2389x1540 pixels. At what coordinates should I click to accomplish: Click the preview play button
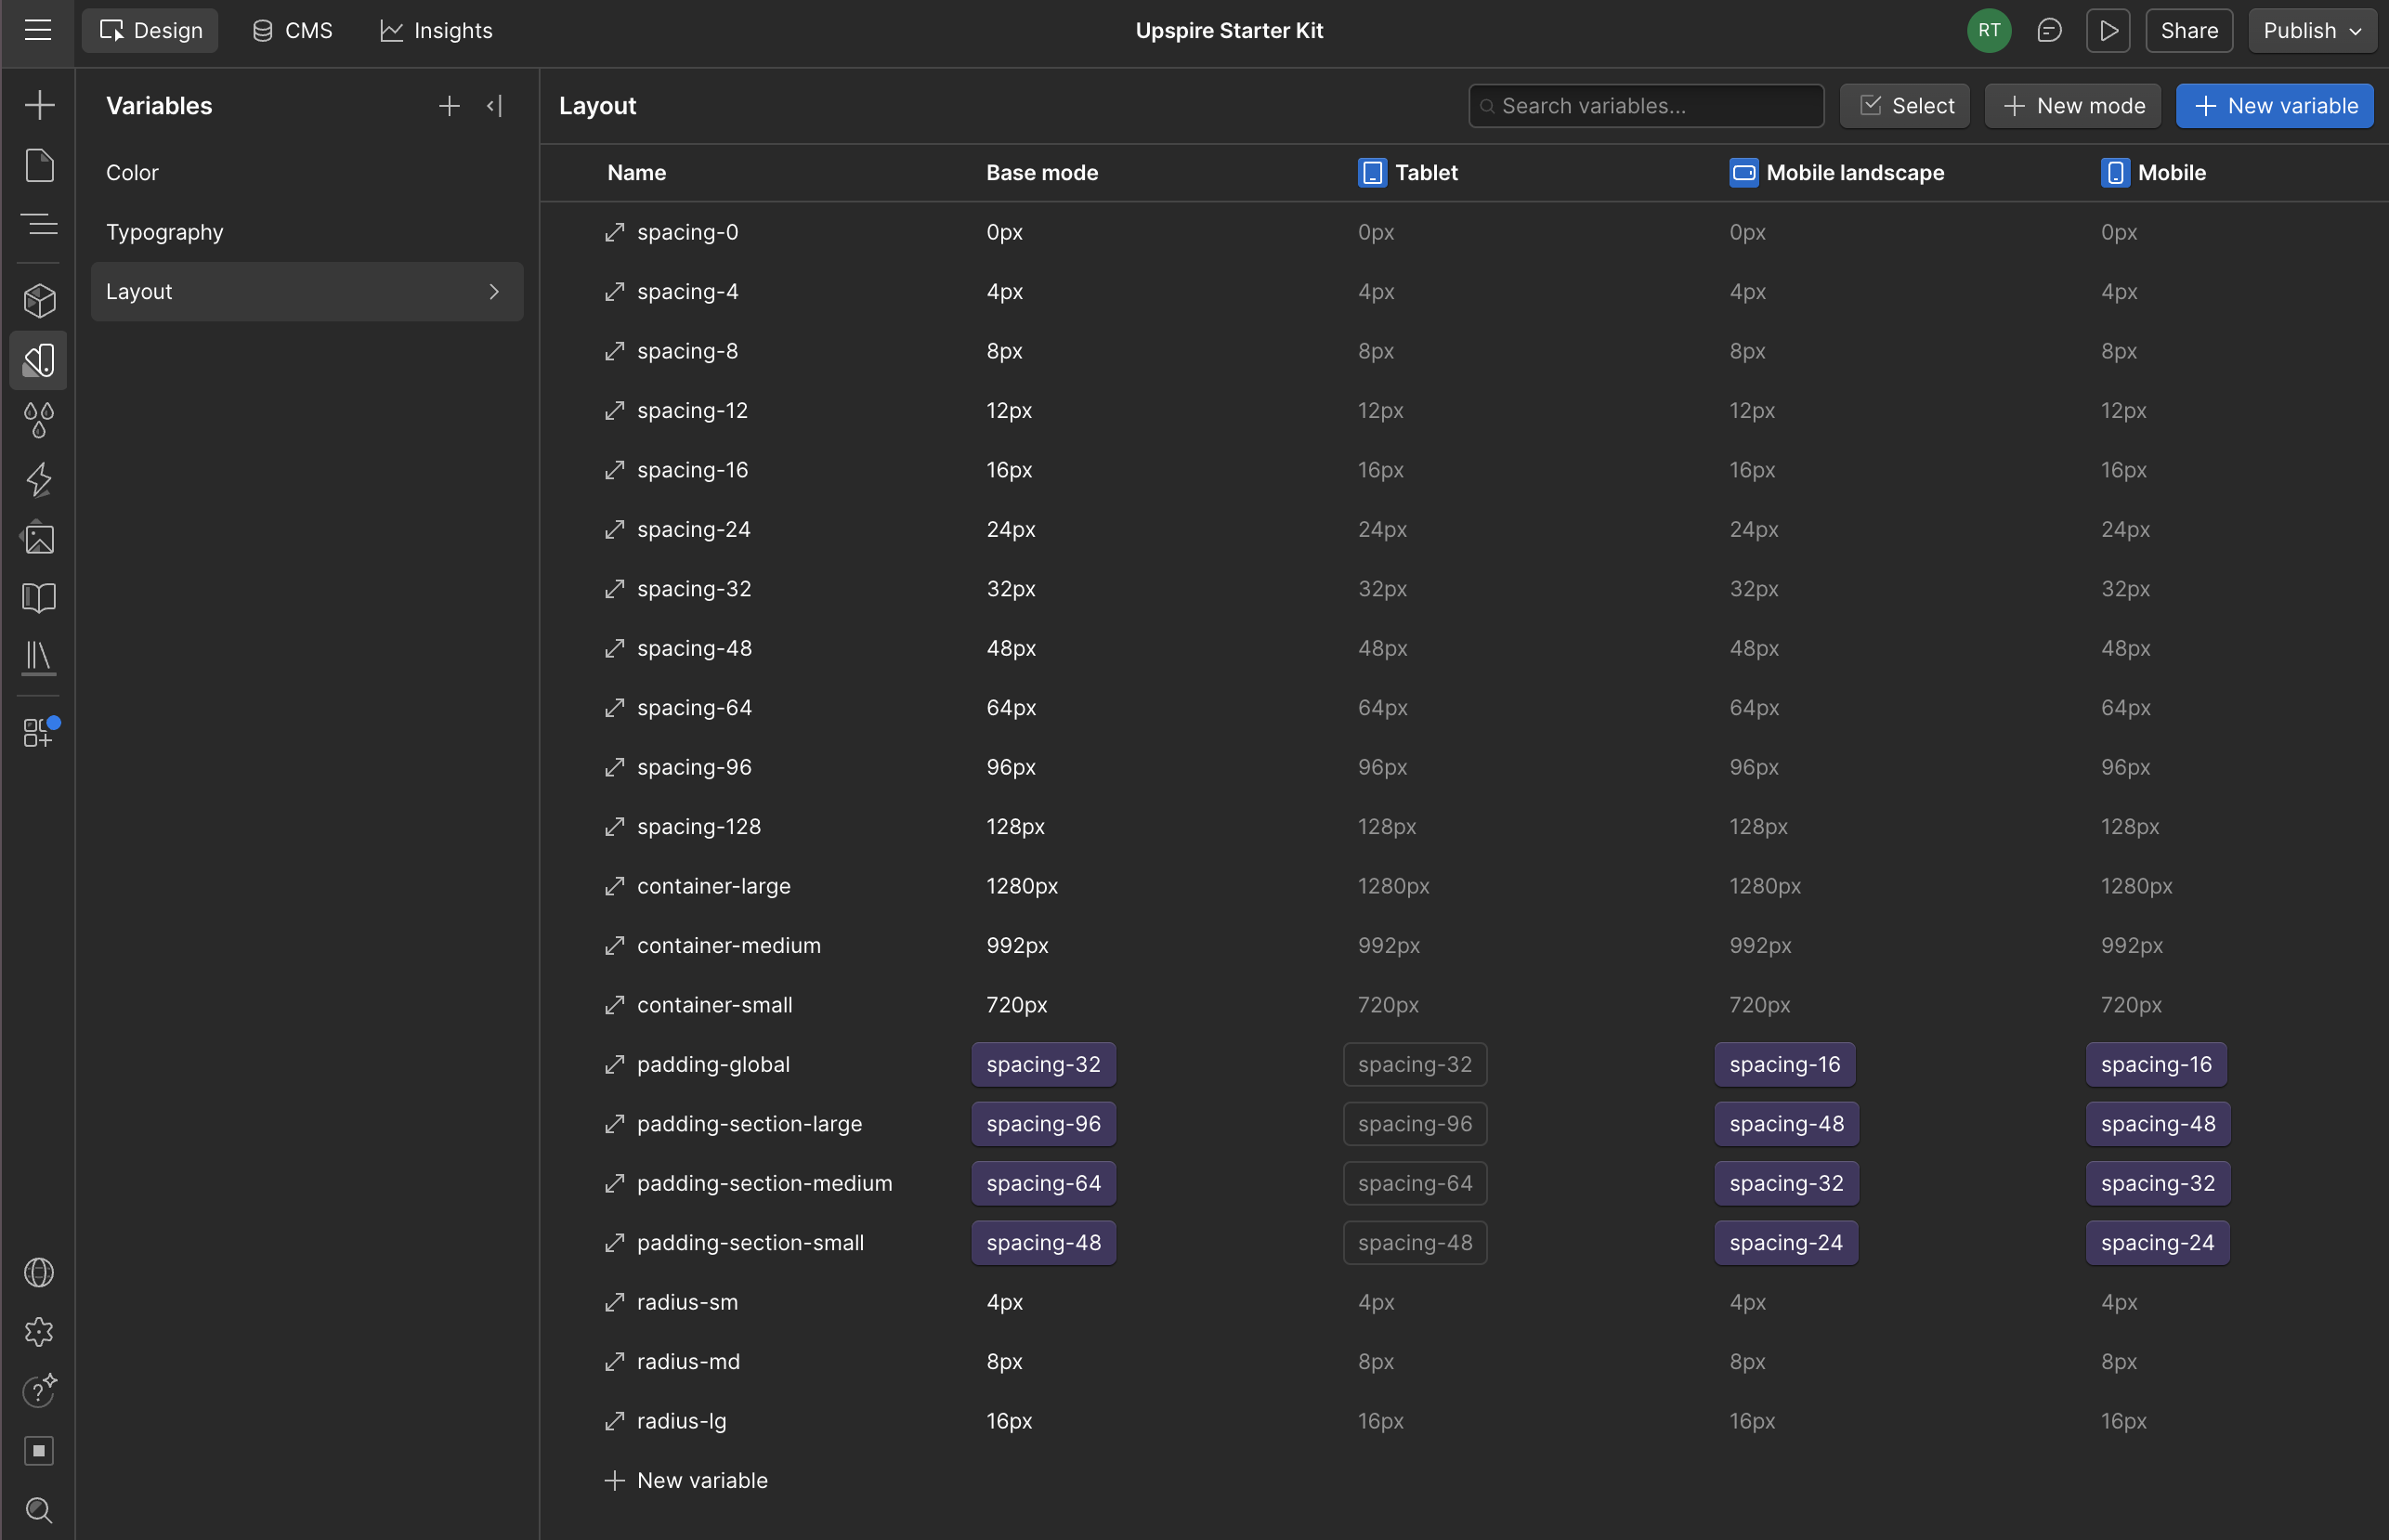(2108, 30)
